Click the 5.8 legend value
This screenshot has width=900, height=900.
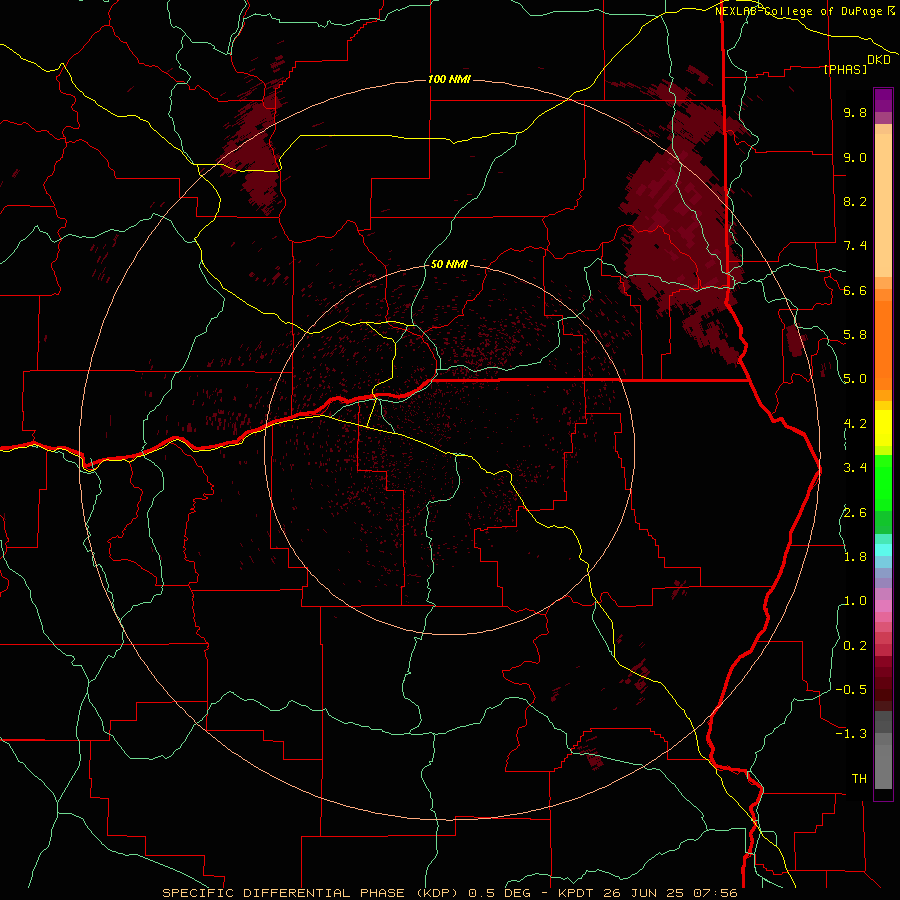pos(855,335)
